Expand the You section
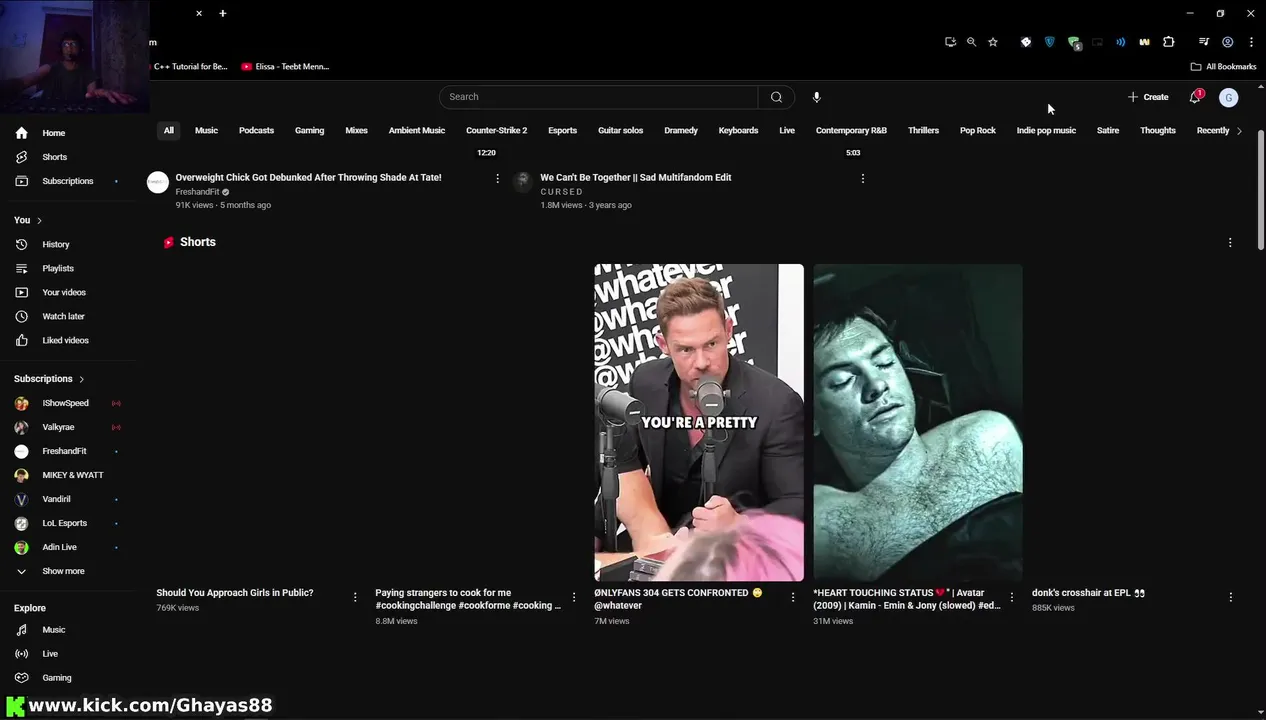 coord(28,220)
